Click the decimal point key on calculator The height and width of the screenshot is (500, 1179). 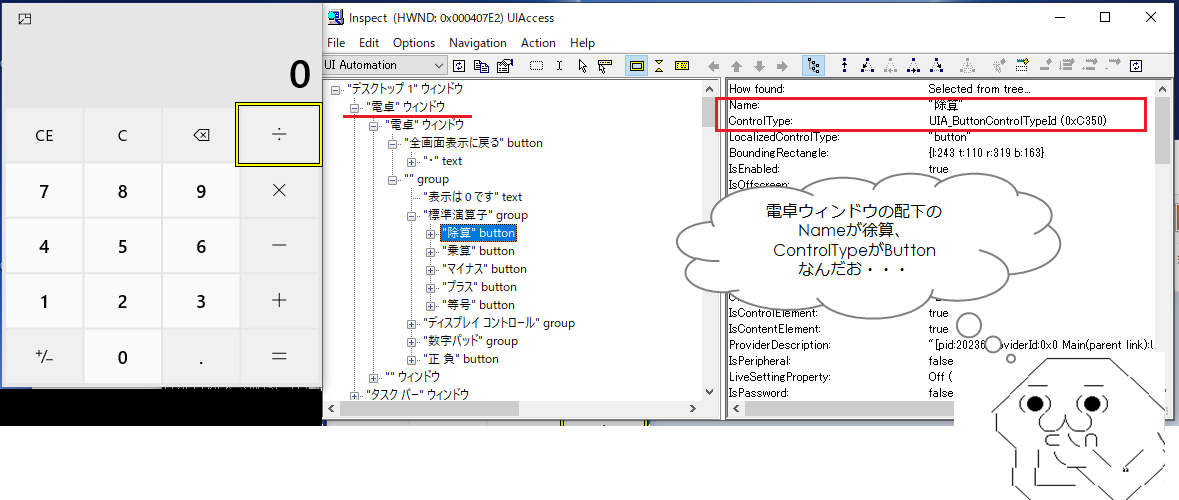[201, 357]
